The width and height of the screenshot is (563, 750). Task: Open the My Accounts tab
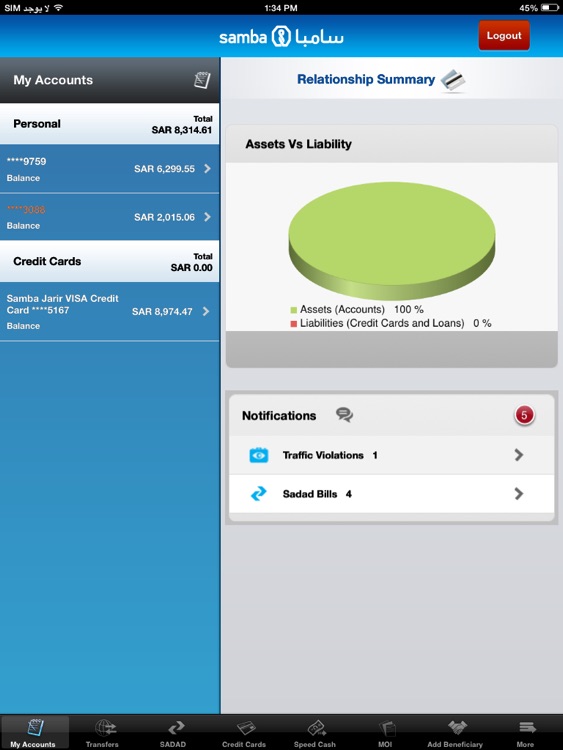(x=34, y=732)
